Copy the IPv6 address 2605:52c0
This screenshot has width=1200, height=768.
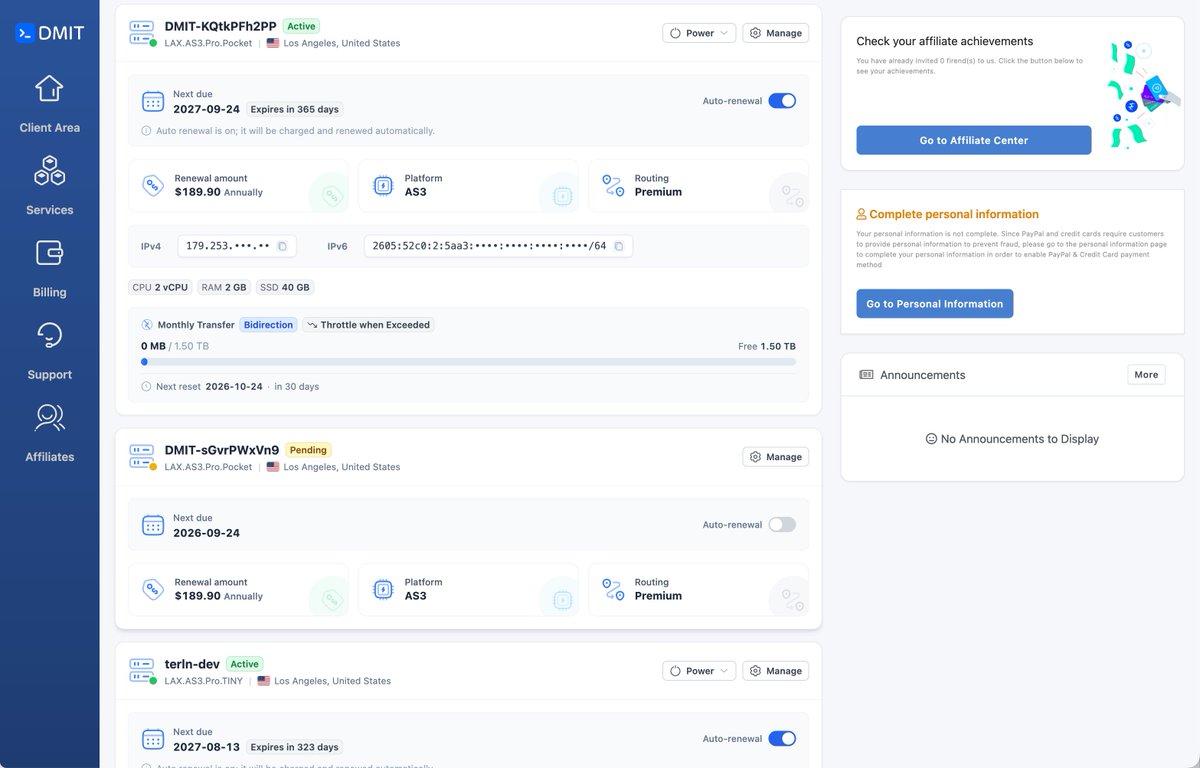[x=618, y=246]
